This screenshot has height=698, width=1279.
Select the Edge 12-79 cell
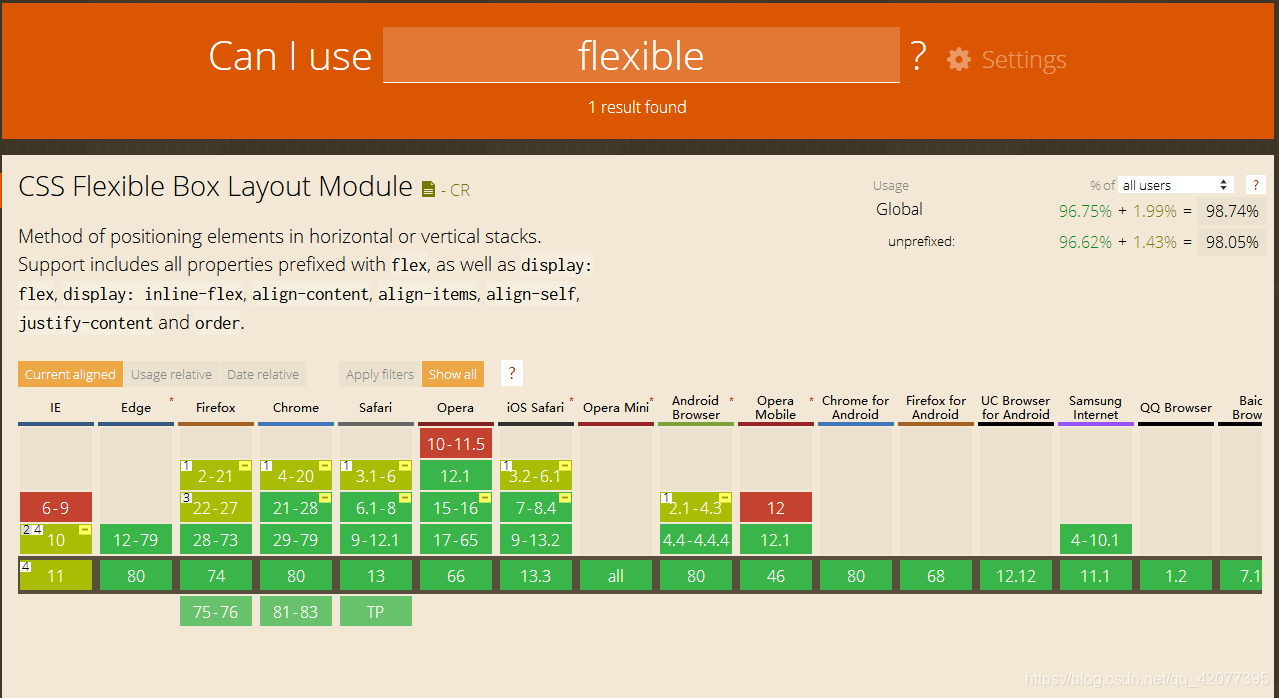[x=136, y=539]
